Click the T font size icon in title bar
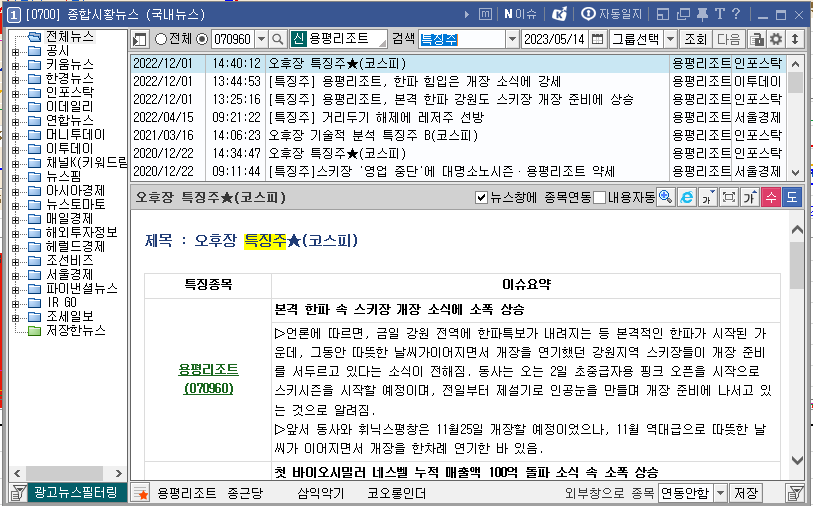 720,14
